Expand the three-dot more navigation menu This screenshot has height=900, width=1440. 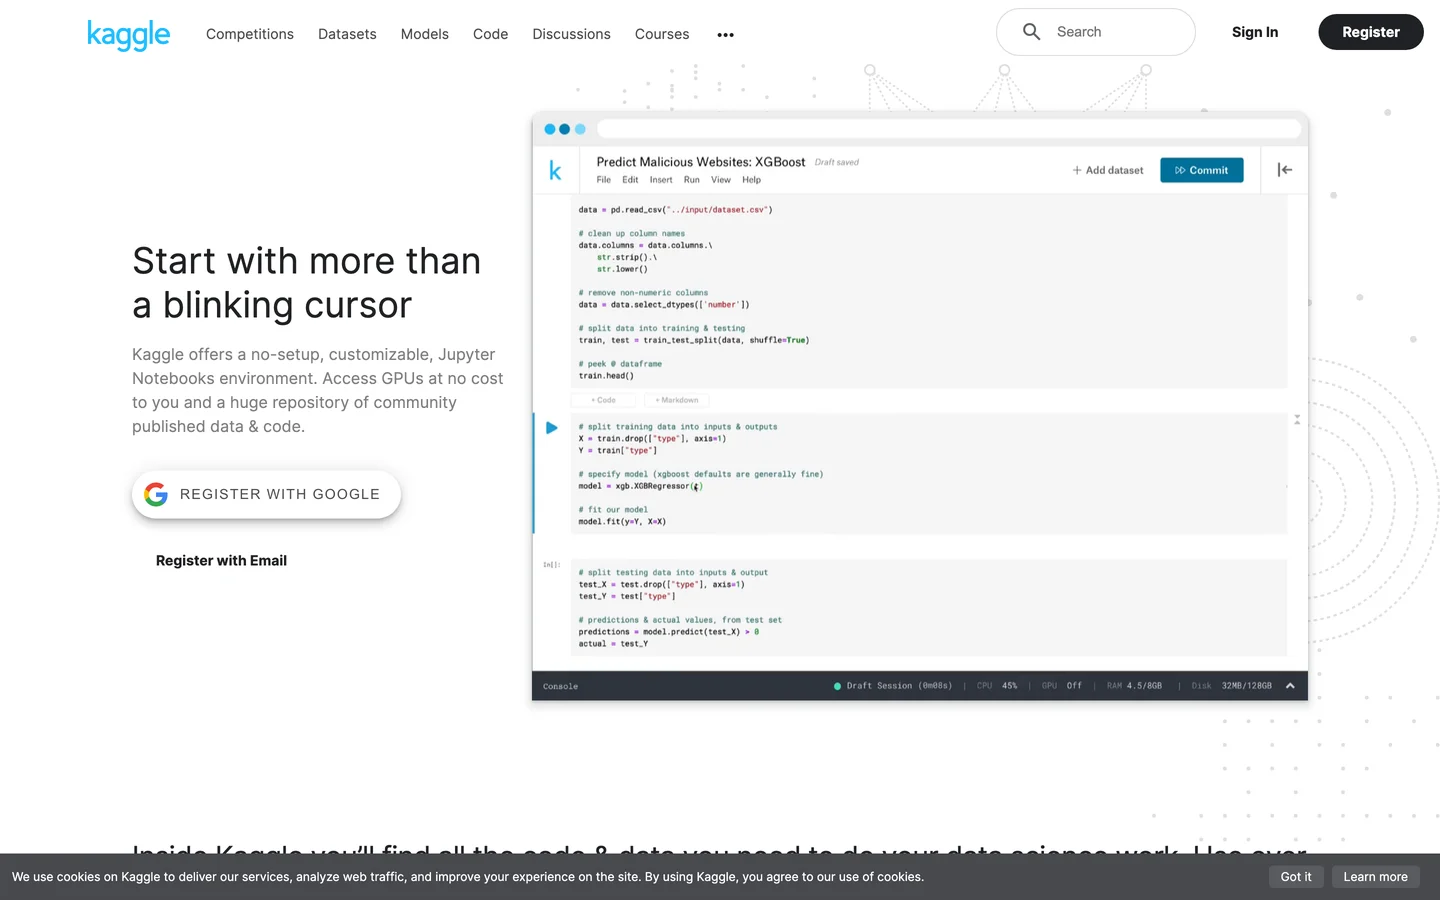(726, 35)
